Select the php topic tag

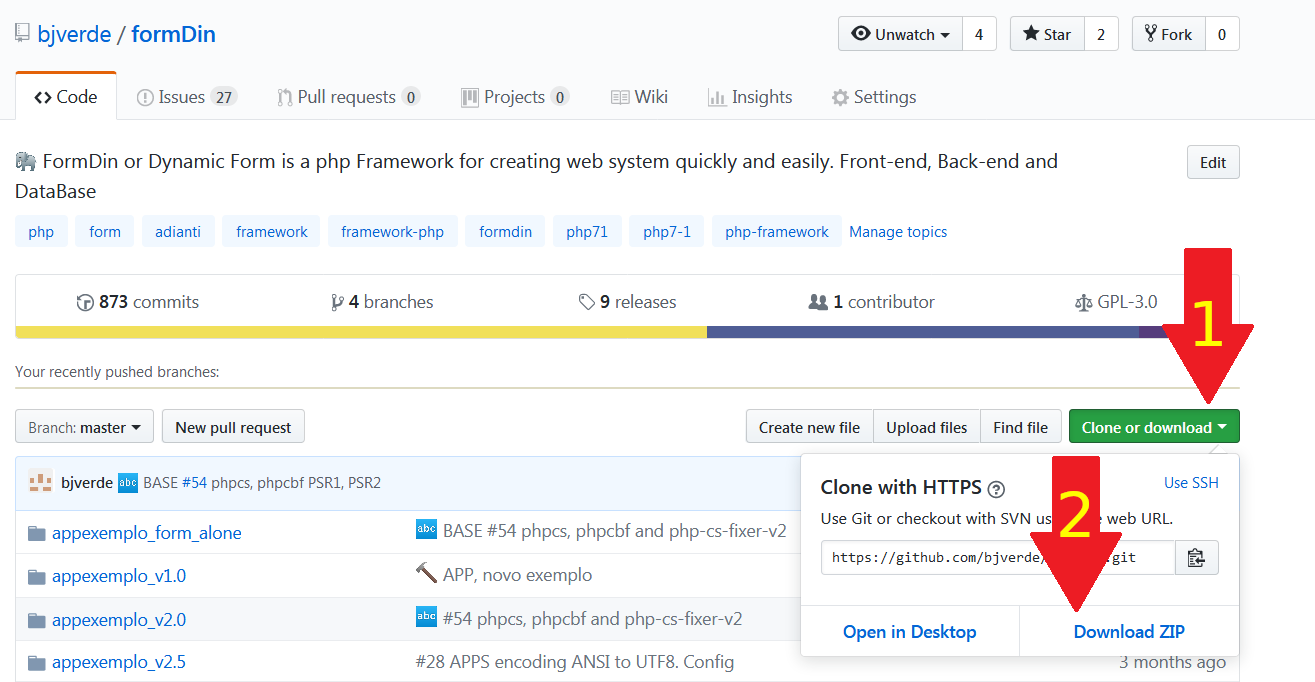tap(41, 231)
